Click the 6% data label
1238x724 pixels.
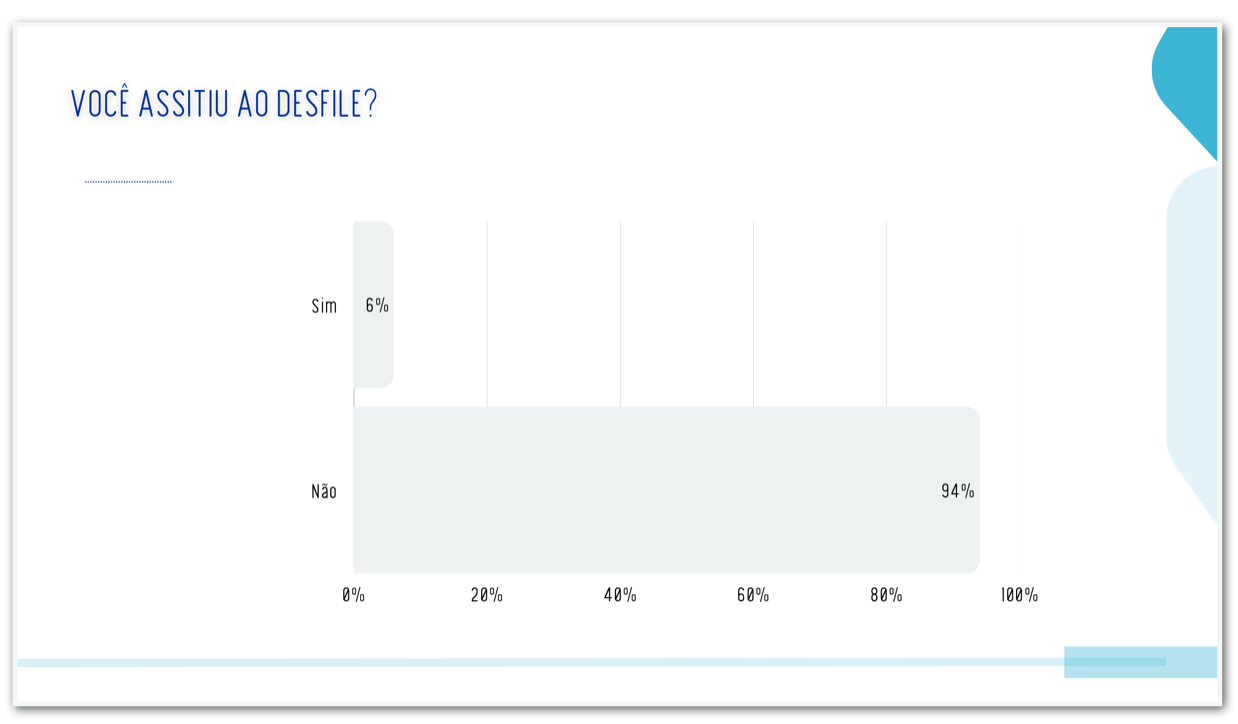click(x=377, y=306)
